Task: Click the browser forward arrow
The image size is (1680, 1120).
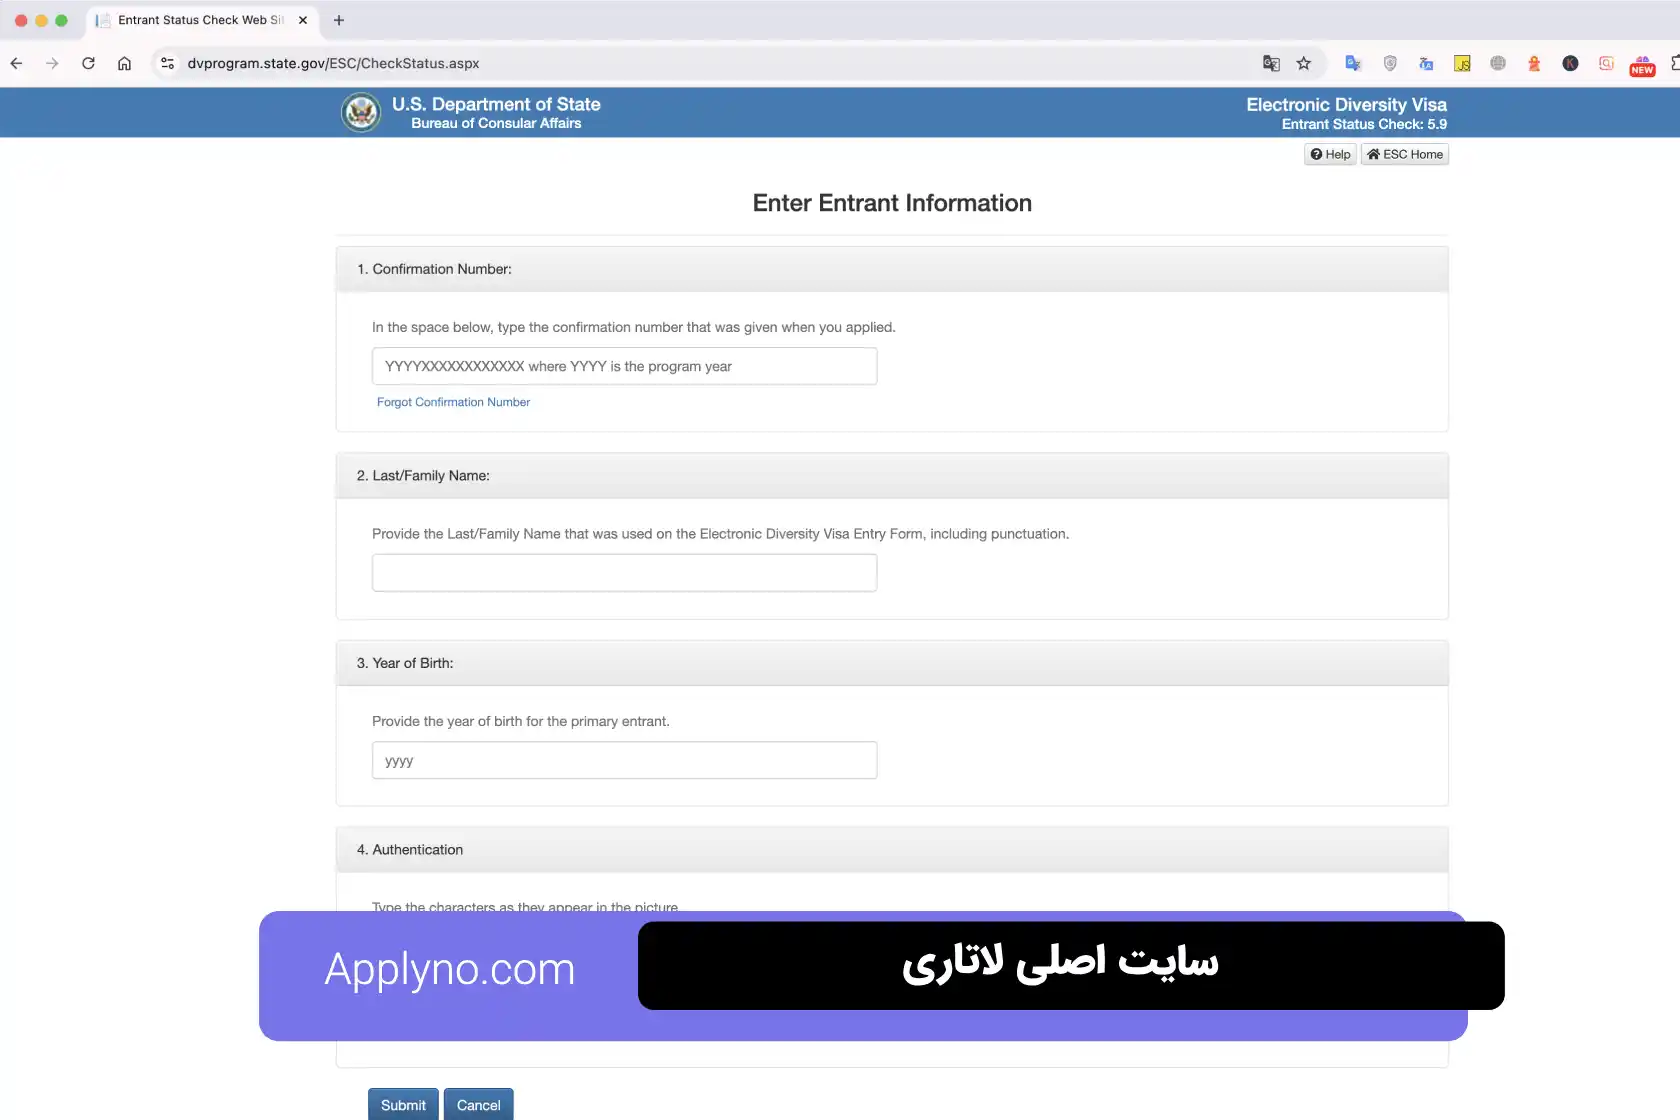Action: coord(52,63)
